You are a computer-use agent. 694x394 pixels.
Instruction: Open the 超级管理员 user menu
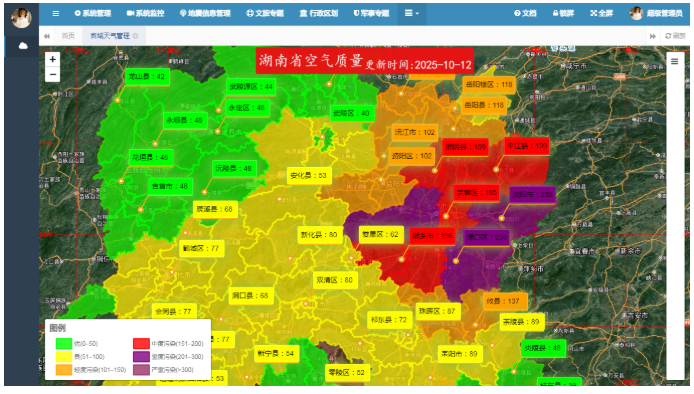click(x=656, y=13)
